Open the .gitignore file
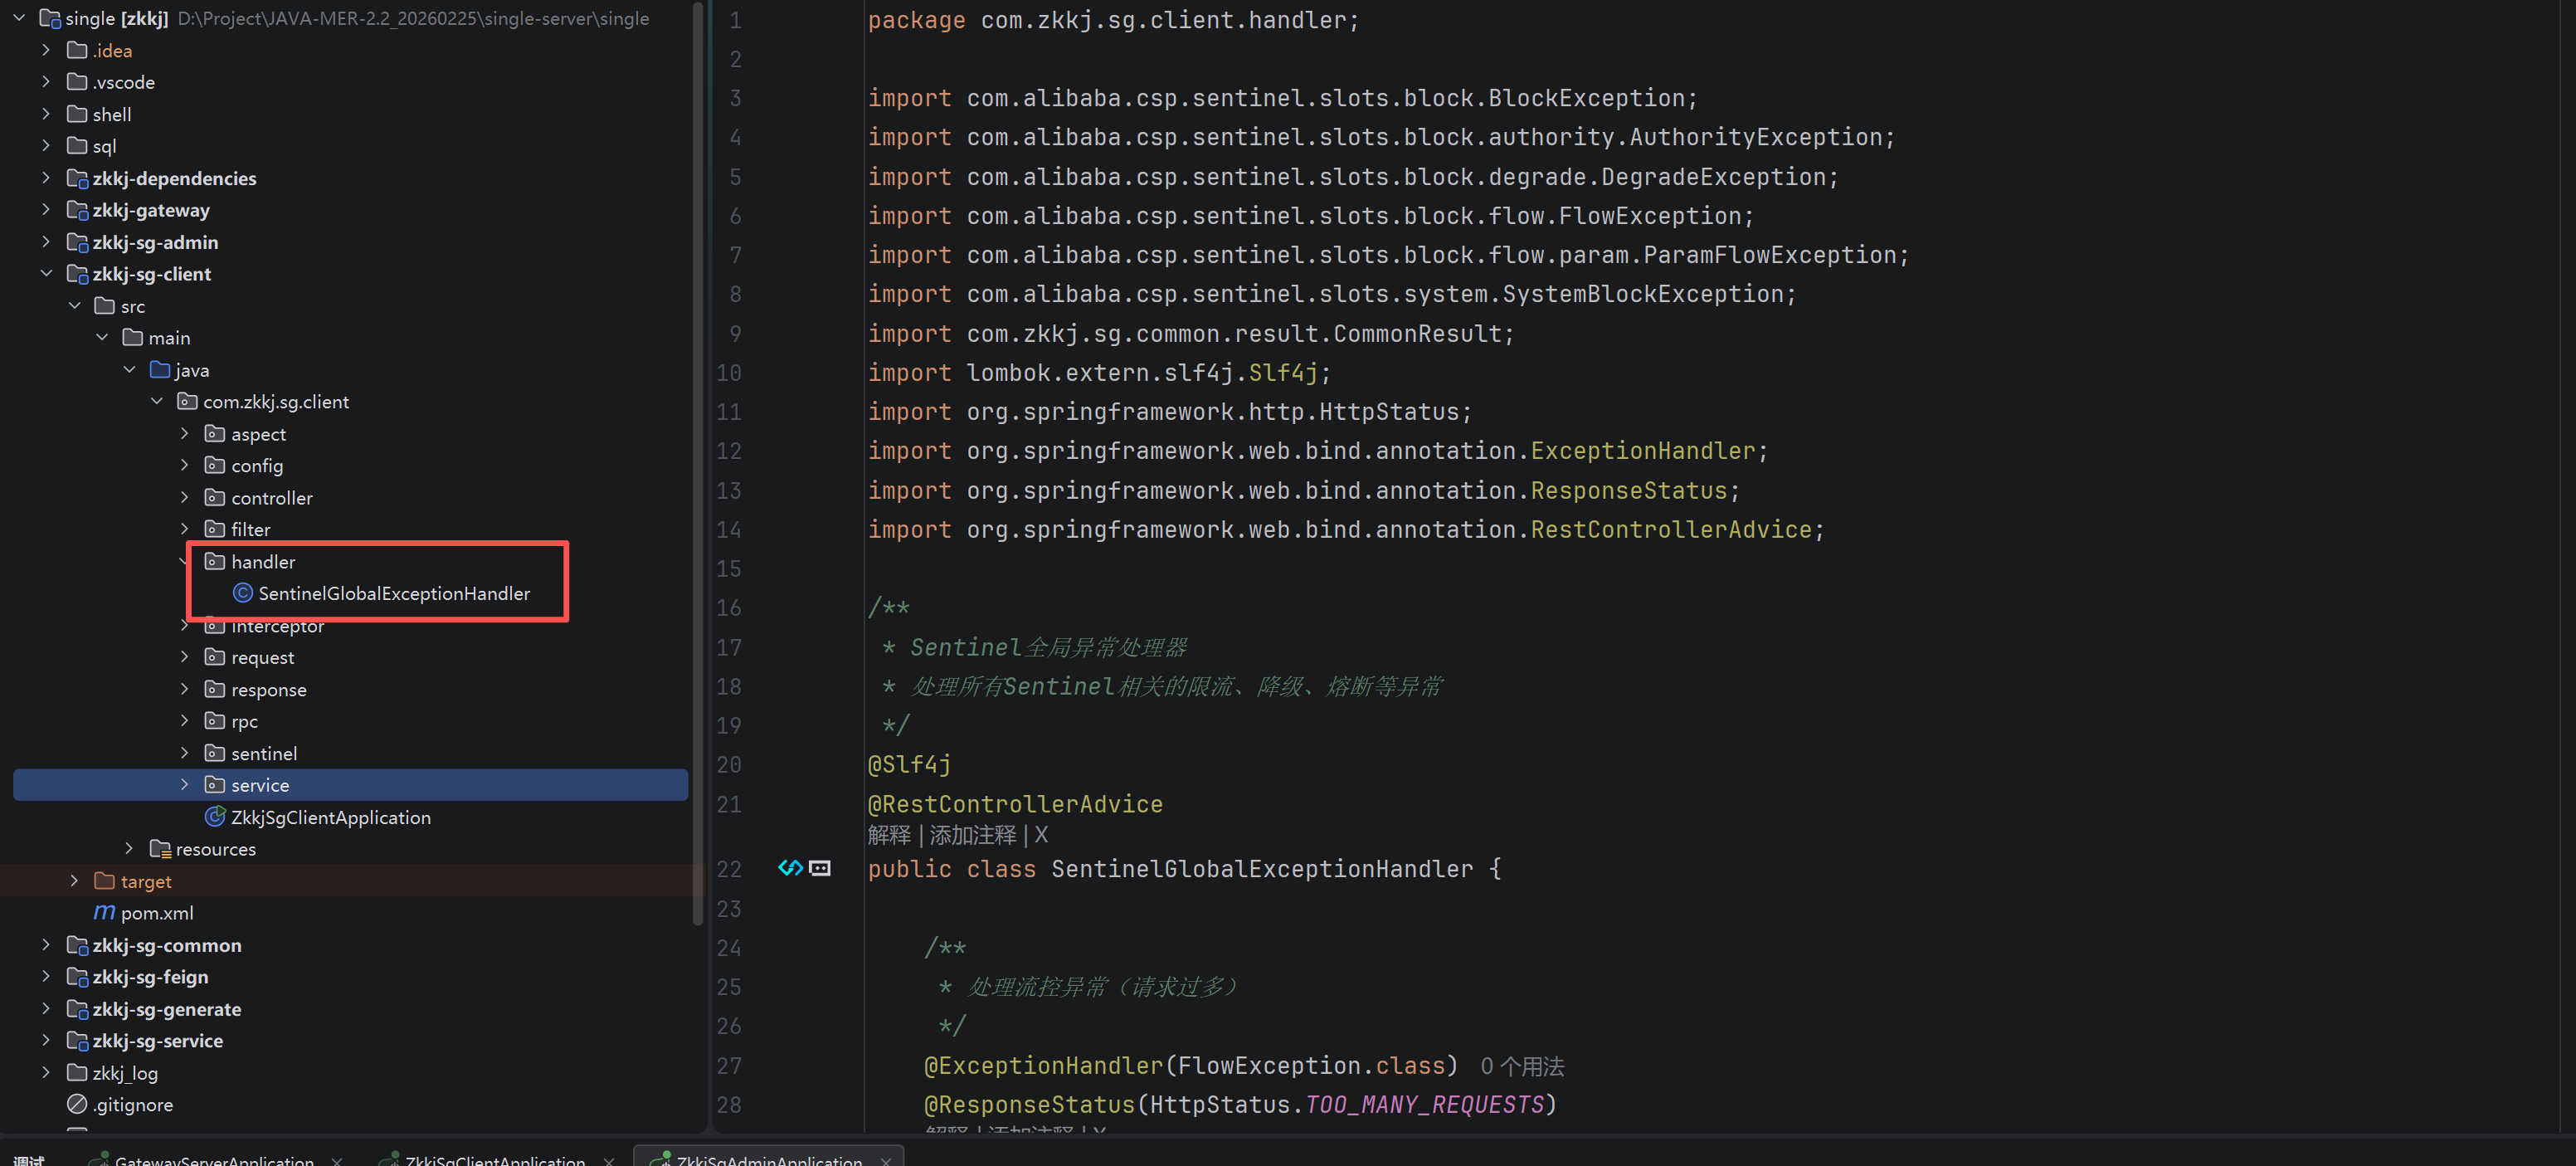The height and width of the screenshot is (1166, 2576). [132, 1104]
